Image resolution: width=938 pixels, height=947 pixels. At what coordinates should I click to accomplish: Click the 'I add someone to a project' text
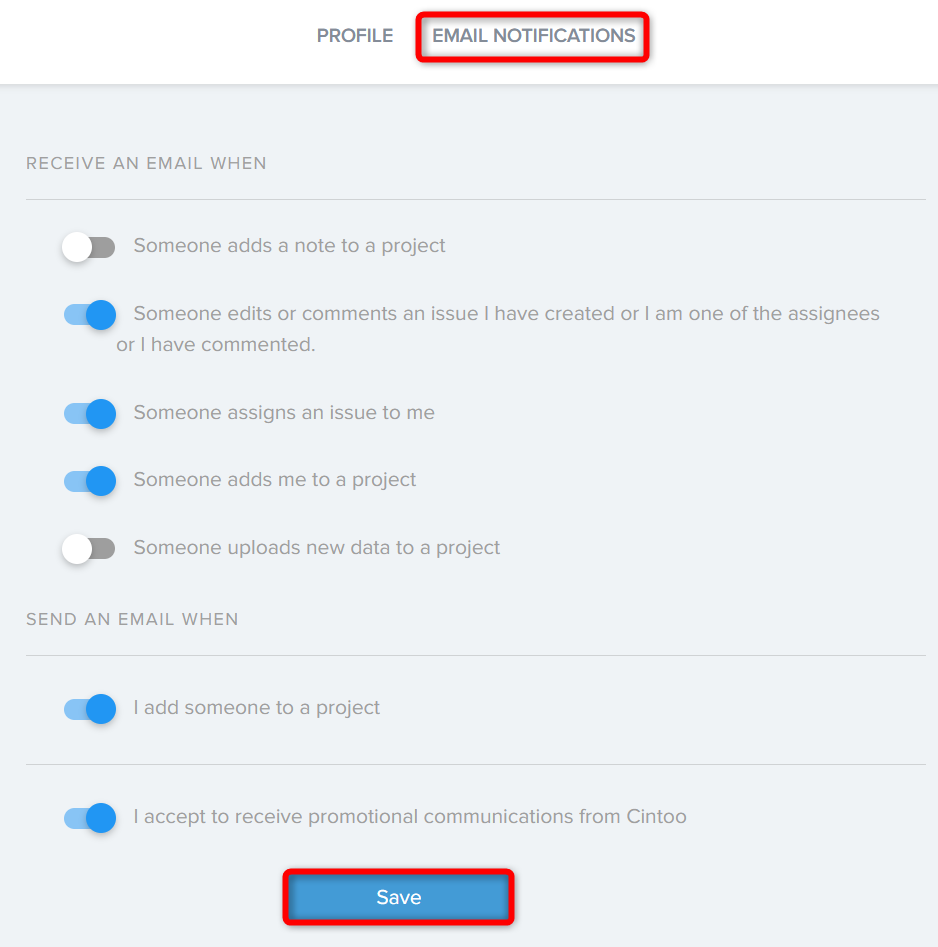point(257,707)
